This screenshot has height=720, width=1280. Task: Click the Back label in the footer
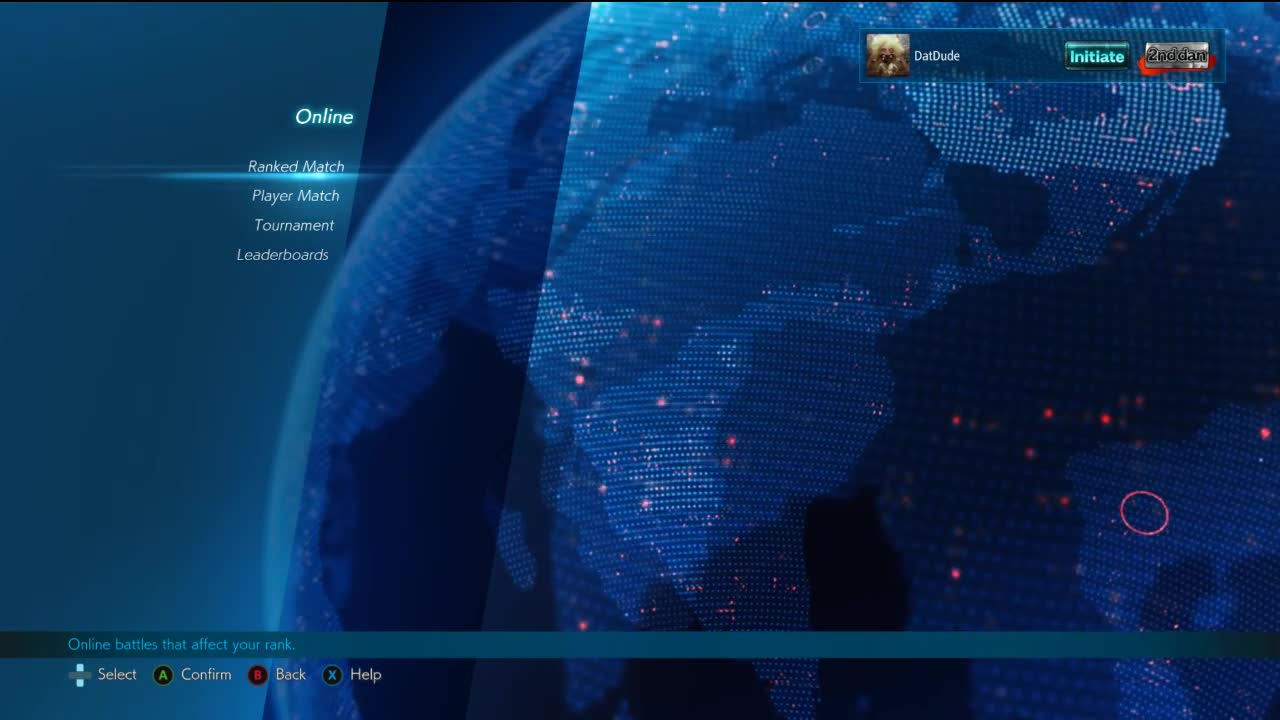point(291,675)
